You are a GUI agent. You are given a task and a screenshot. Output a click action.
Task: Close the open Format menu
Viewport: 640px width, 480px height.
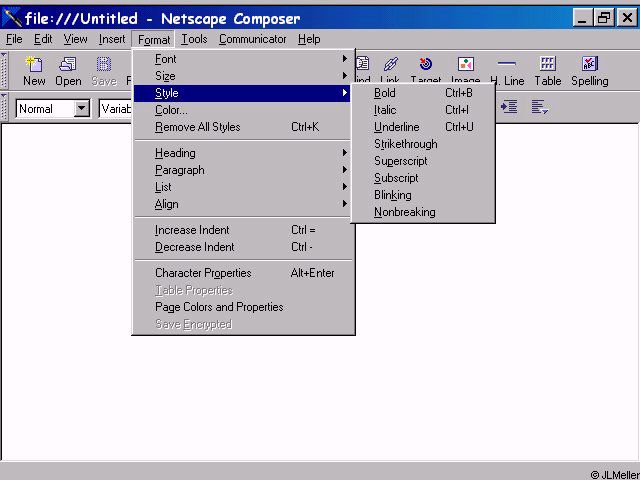(x=153, y=40)
